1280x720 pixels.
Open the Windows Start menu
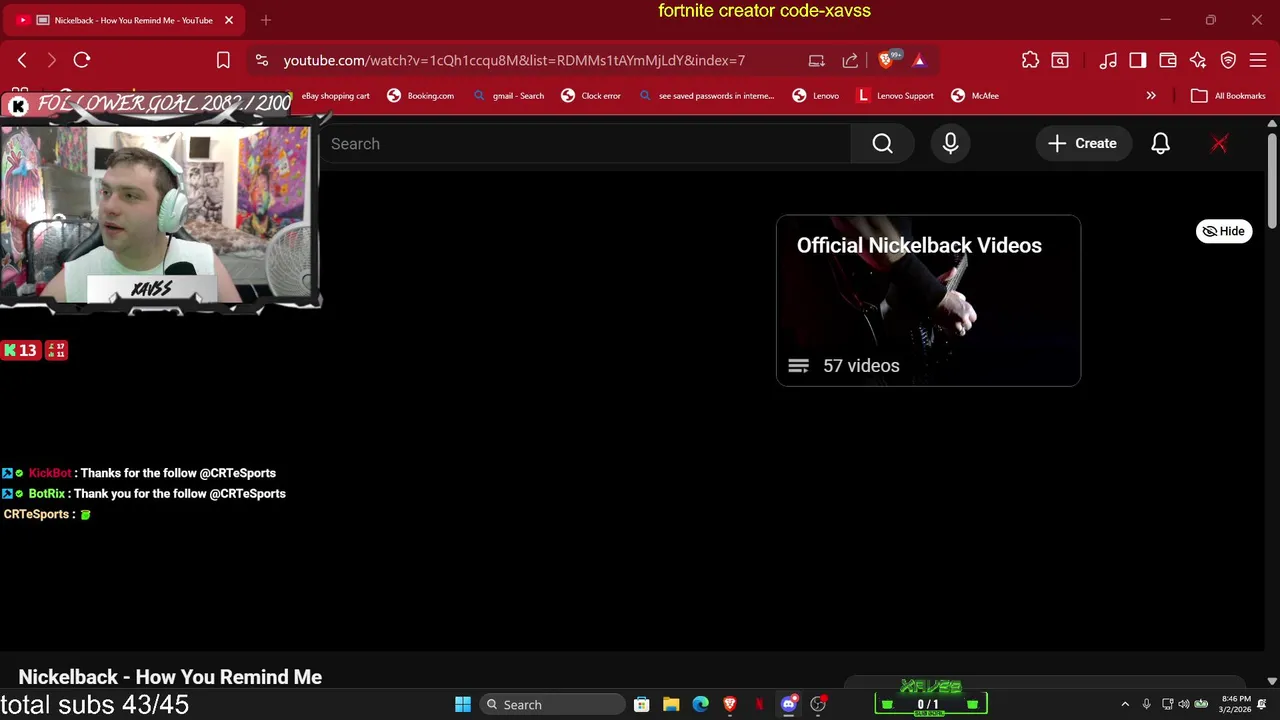(x=462, y=705)
